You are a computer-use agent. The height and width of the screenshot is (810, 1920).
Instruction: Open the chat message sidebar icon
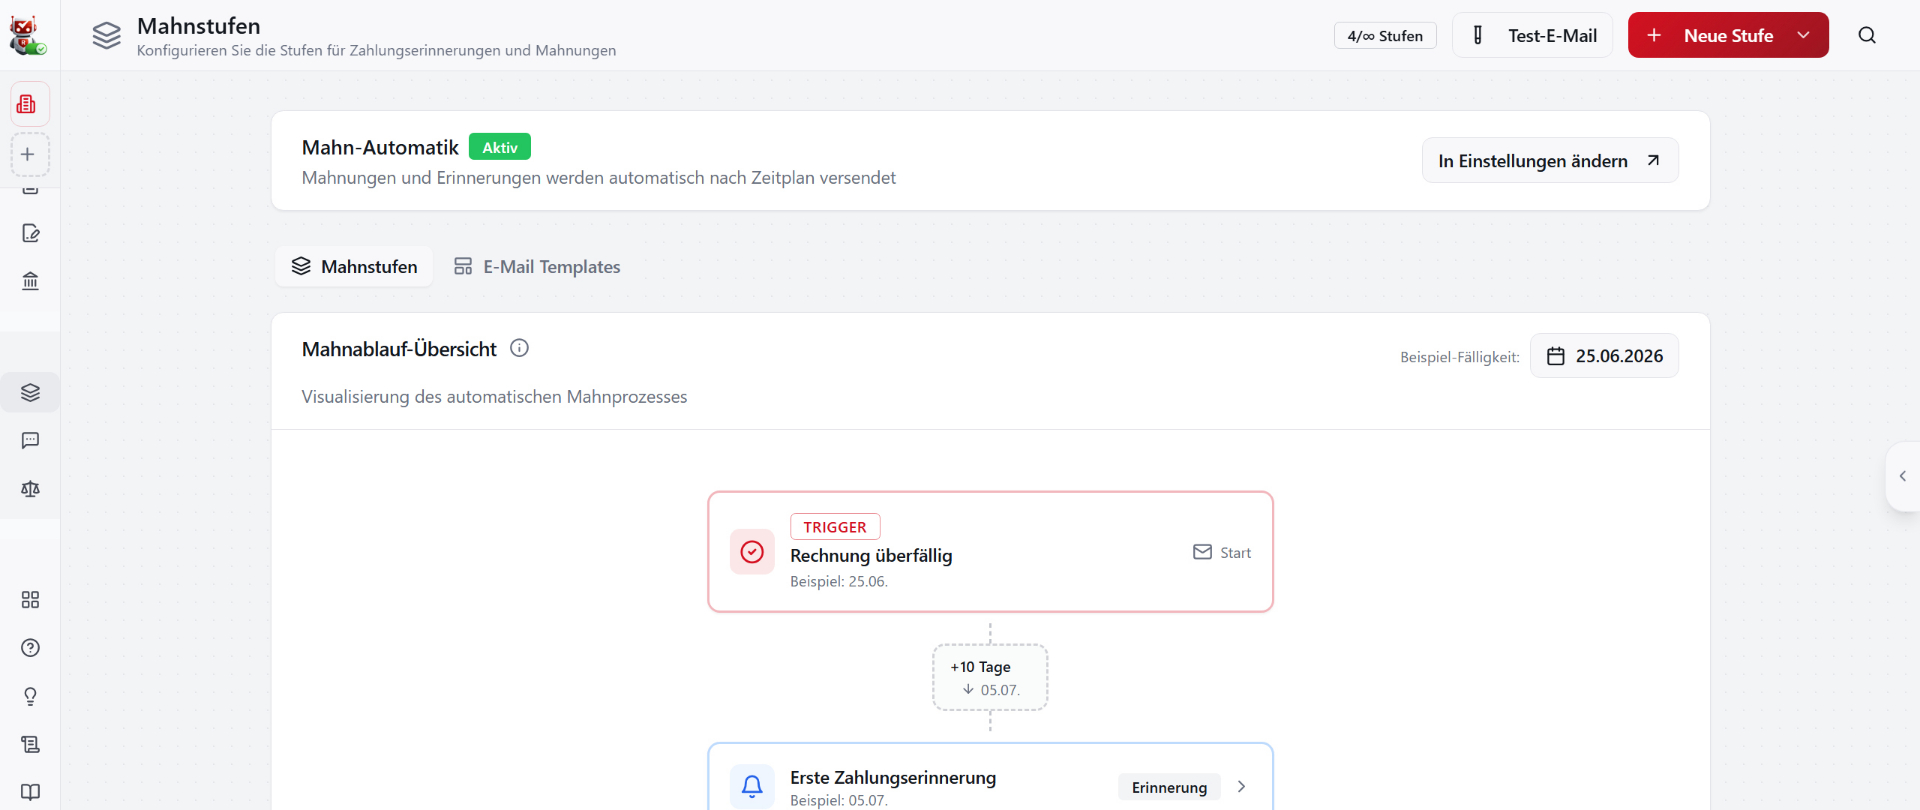coord(30,441)
